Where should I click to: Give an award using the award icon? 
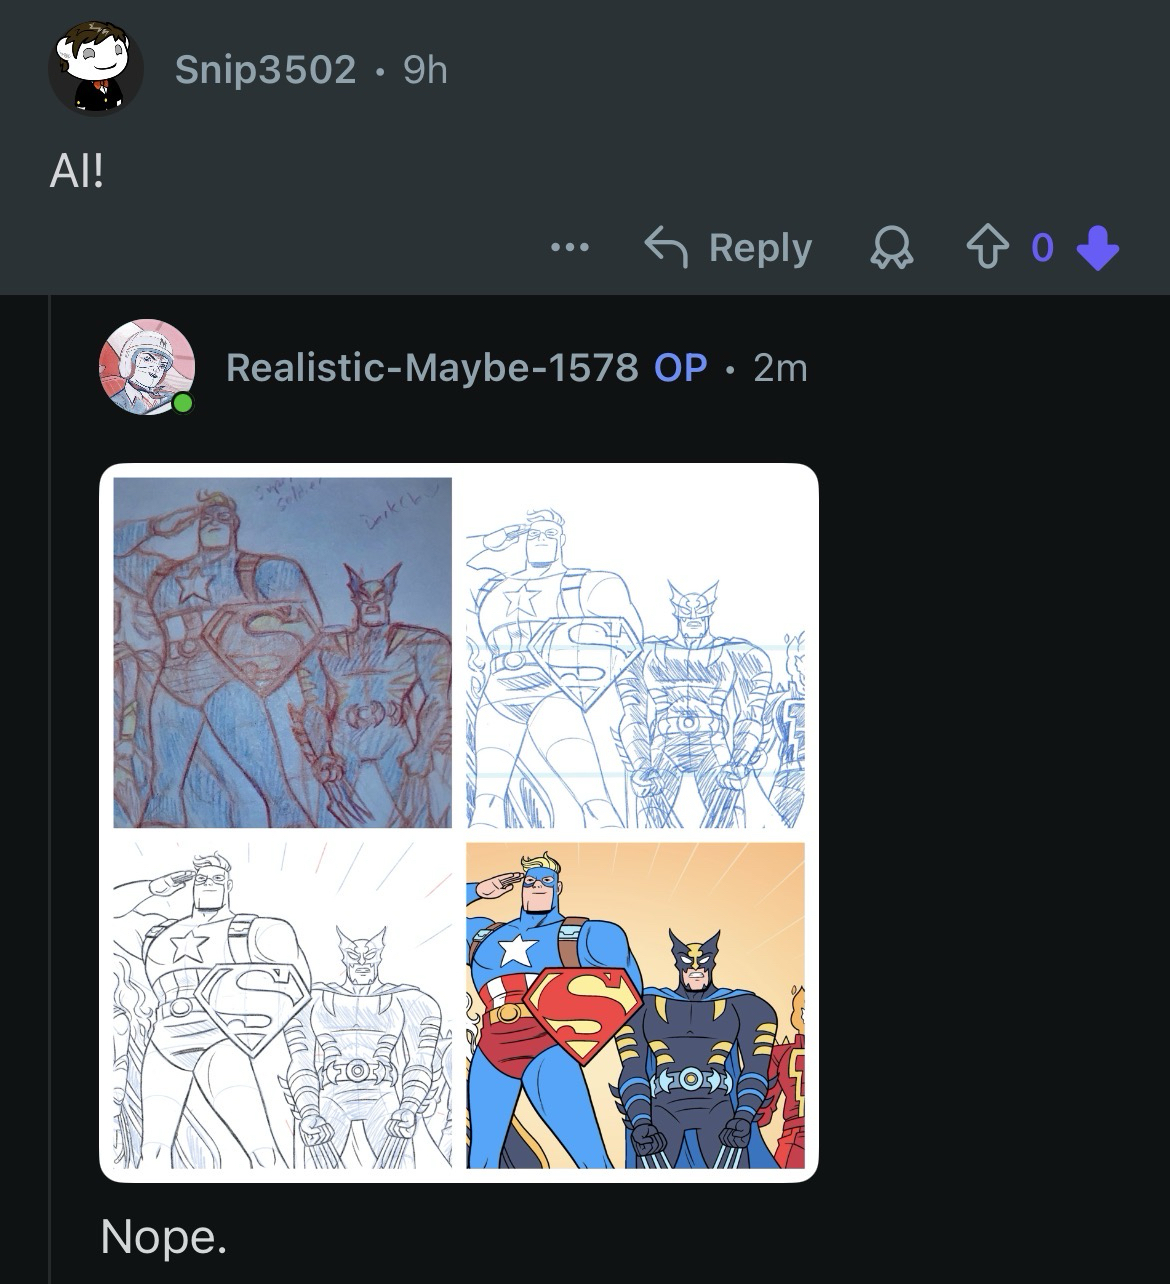pos(892,247)
